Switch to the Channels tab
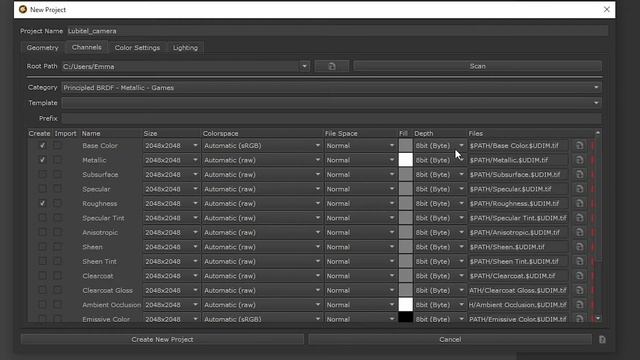Viewport: 640px width, 360px height. pos(87,47)
